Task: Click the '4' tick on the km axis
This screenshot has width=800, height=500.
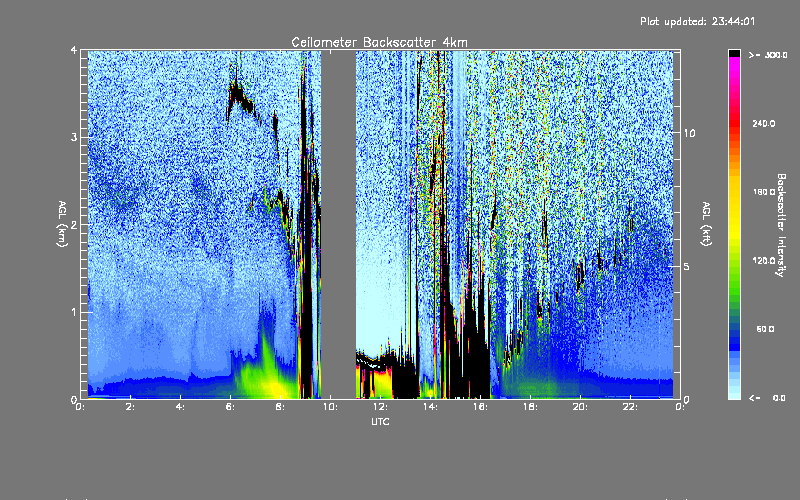Action: pyautogui.click(x=74, y=50)
